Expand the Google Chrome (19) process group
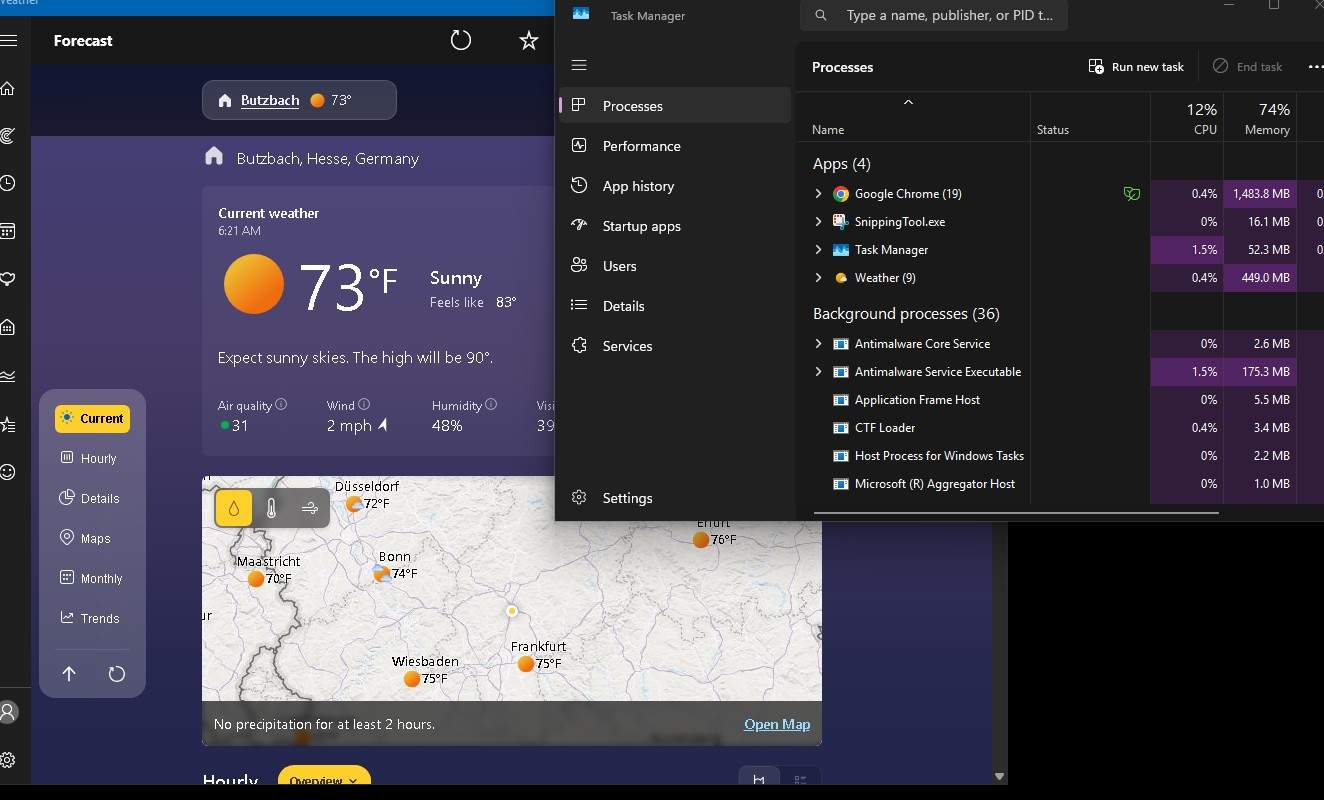This screenshot has height=800, width=1324. [x=818, y=194]
